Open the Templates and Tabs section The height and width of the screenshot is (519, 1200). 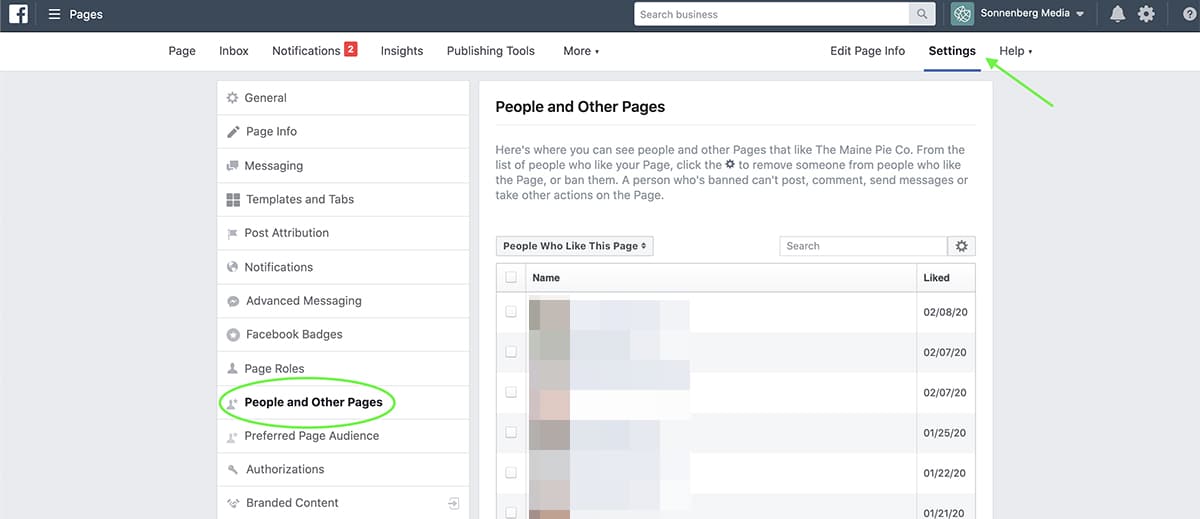(x=343, y=200)
